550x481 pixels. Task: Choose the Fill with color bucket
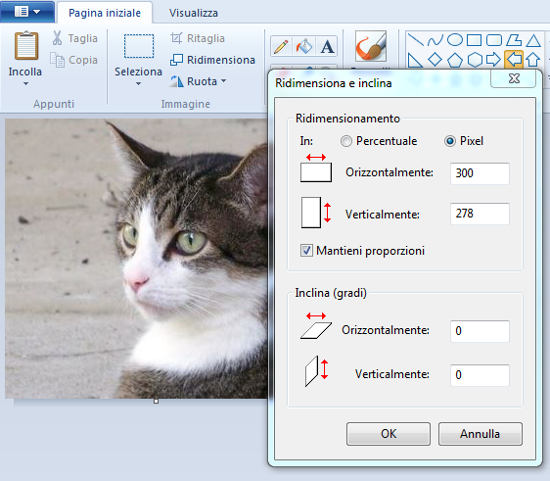pos(304,46)
